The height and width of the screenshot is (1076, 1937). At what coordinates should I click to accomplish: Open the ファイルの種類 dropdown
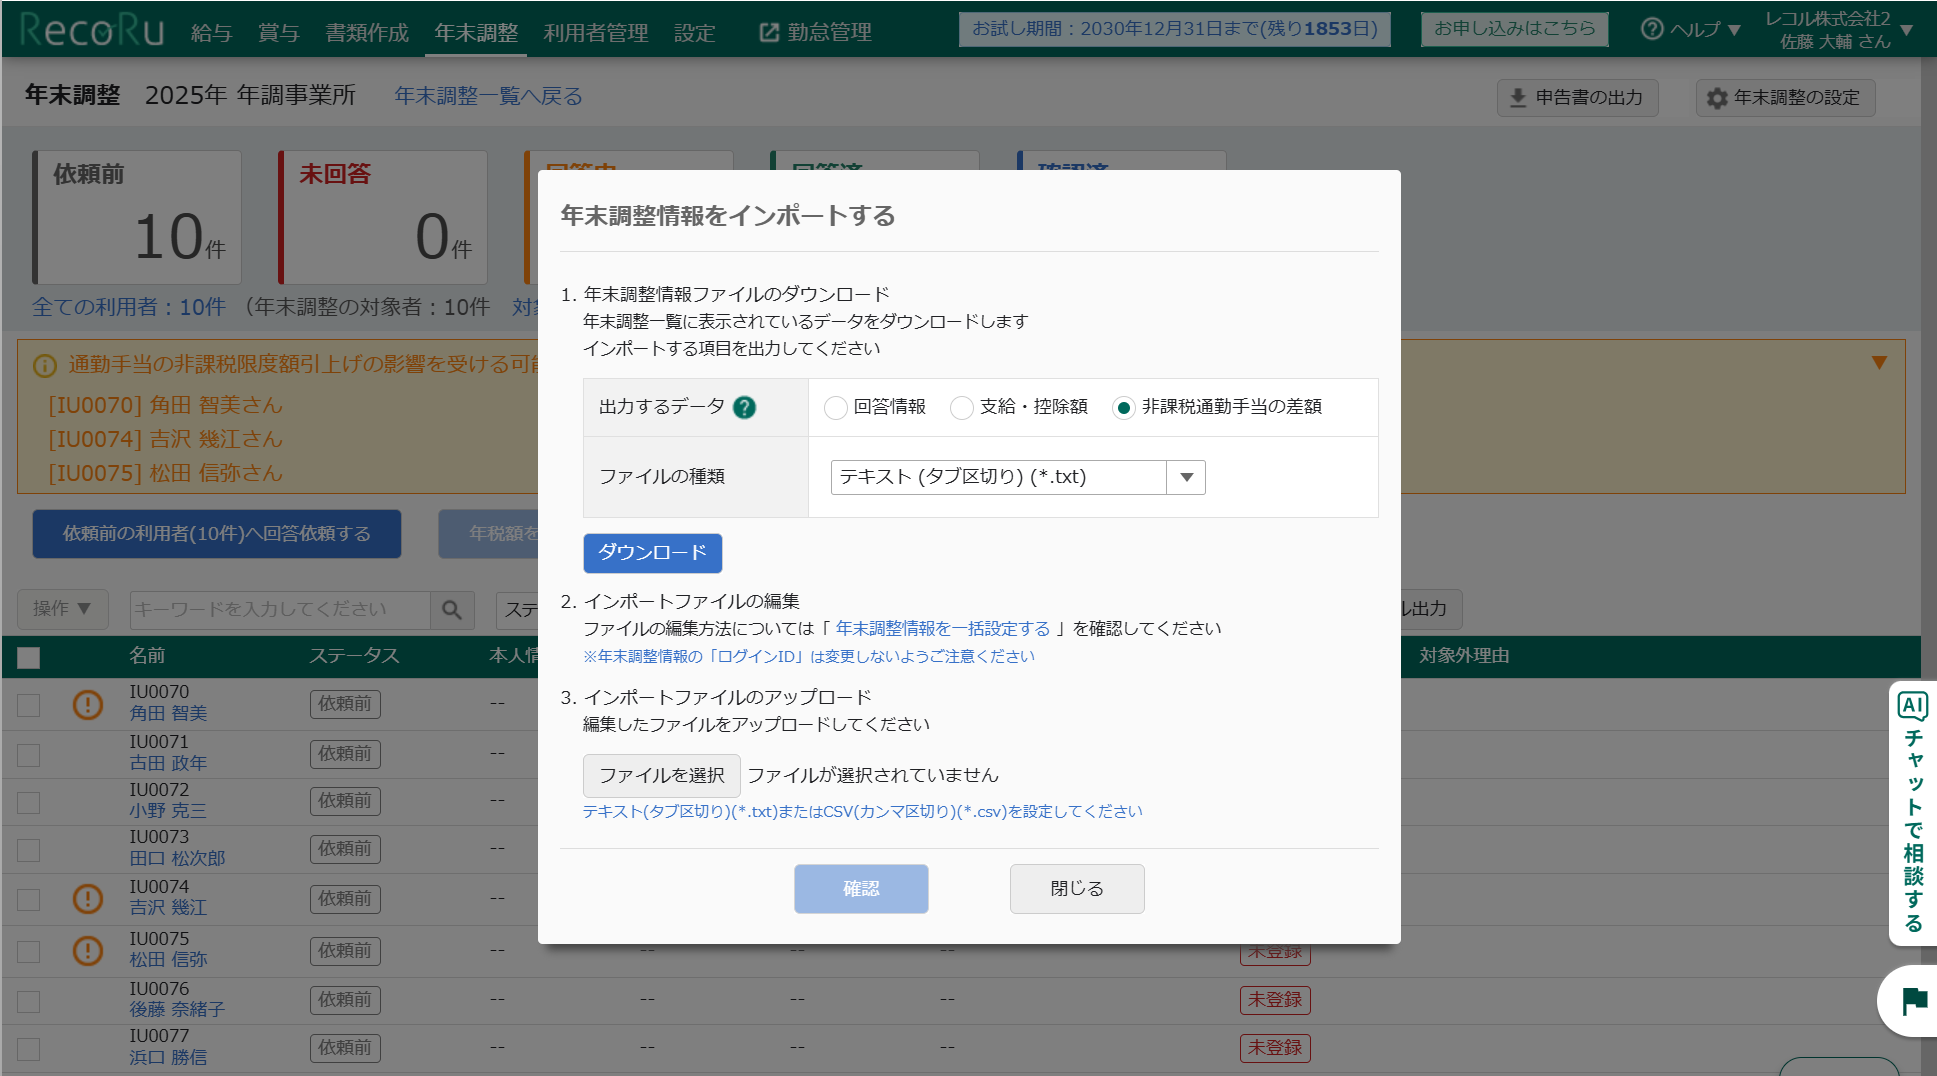coord(1186,477)
